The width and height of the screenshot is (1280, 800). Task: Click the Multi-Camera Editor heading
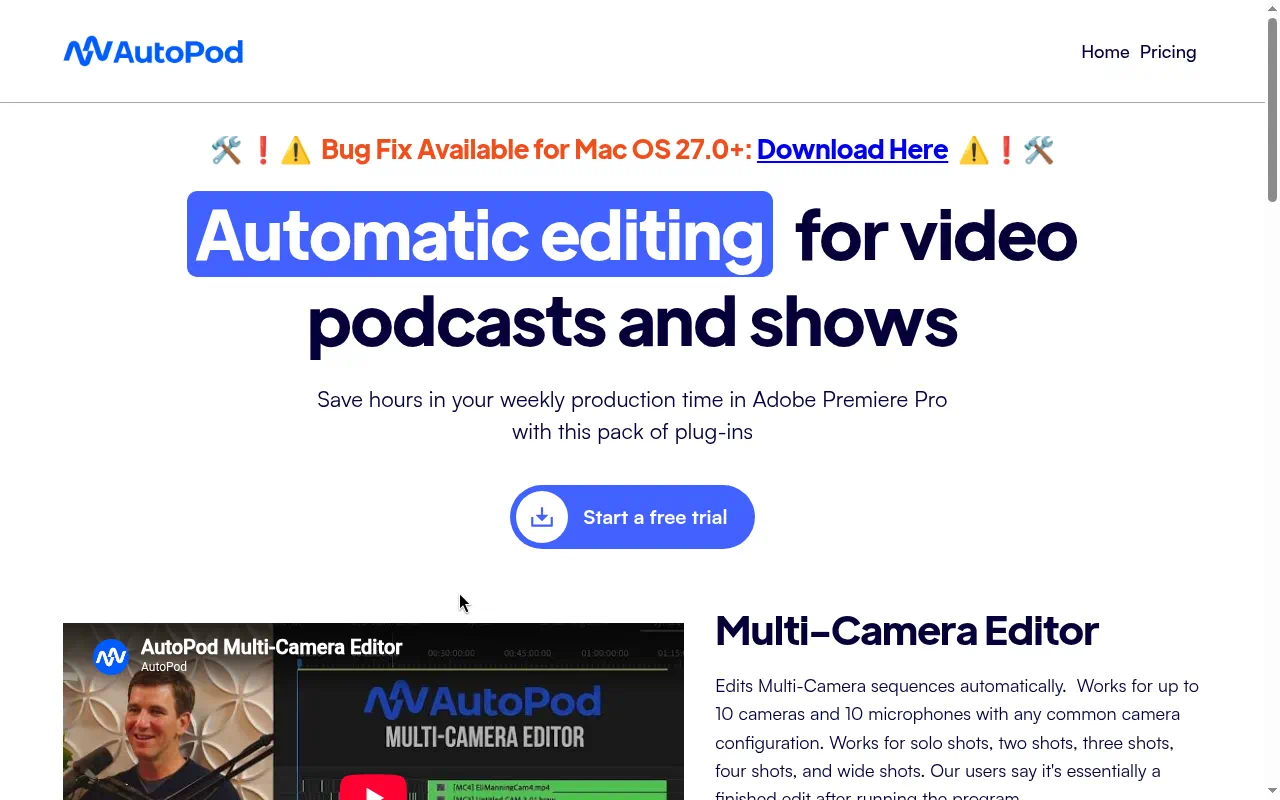click(907, 630)
